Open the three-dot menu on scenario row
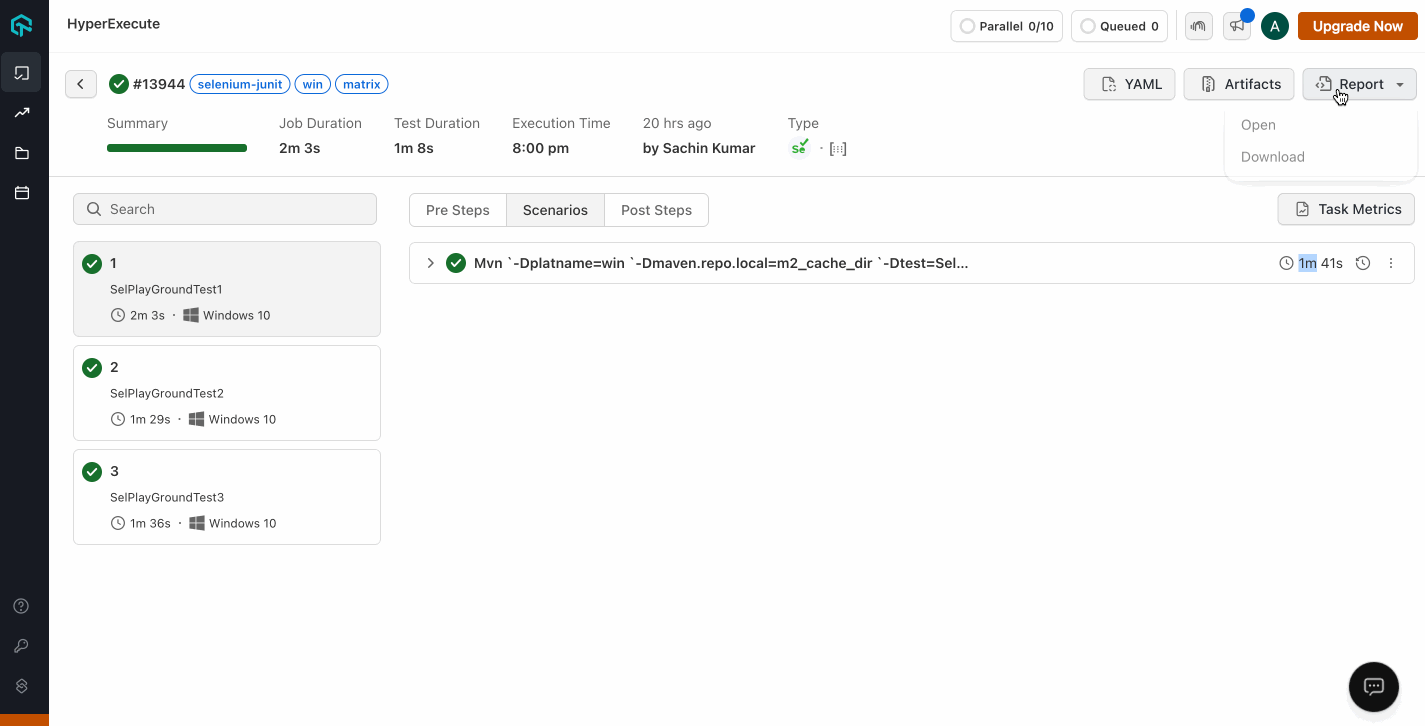The image size is (1425, 726). 1390,263
